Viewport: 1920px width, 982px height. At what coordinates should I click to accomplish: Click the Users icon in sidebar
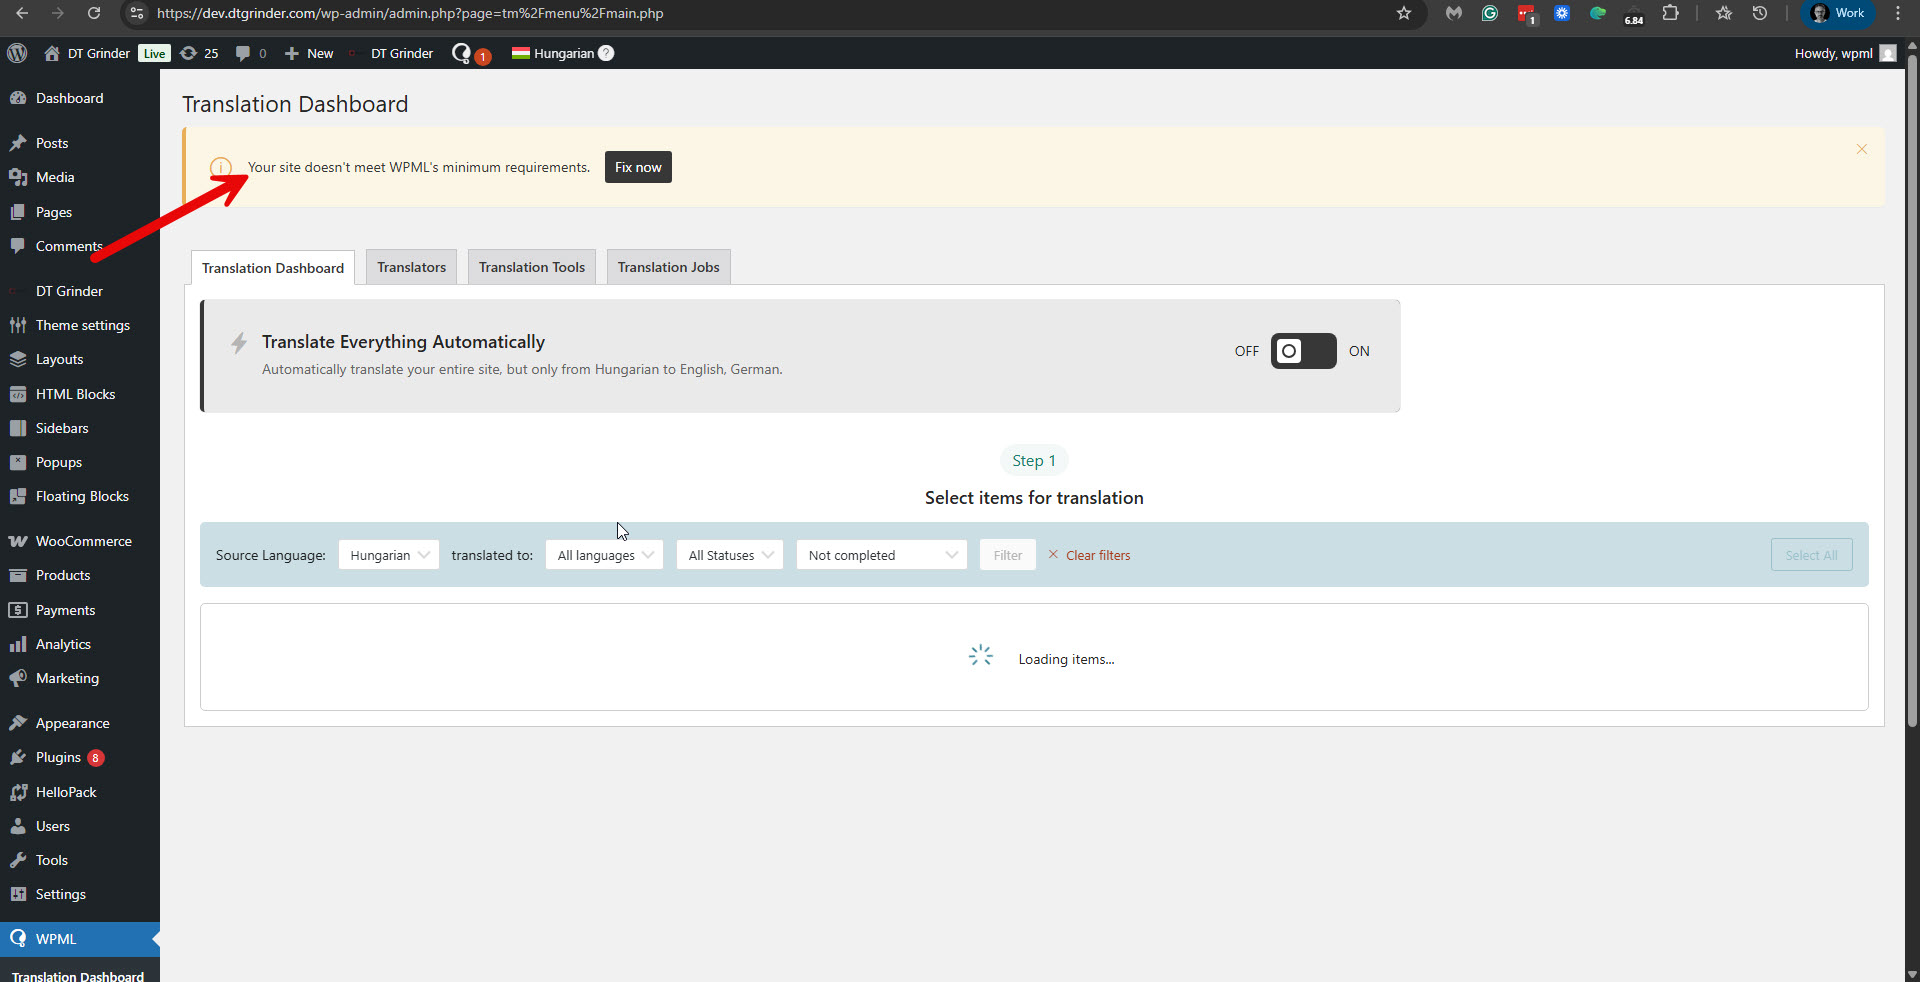(18, 826)
